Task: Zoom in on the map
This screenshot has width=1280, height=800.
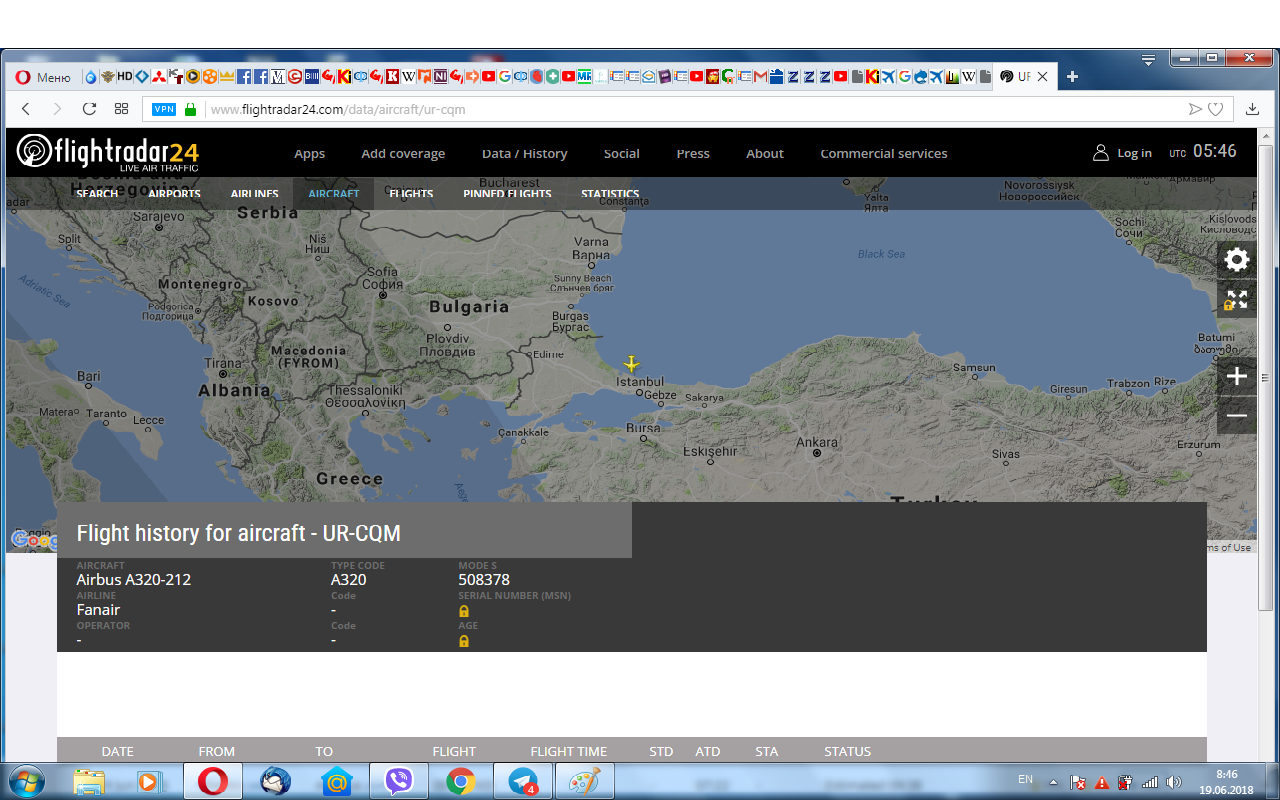Action: 1237,376
